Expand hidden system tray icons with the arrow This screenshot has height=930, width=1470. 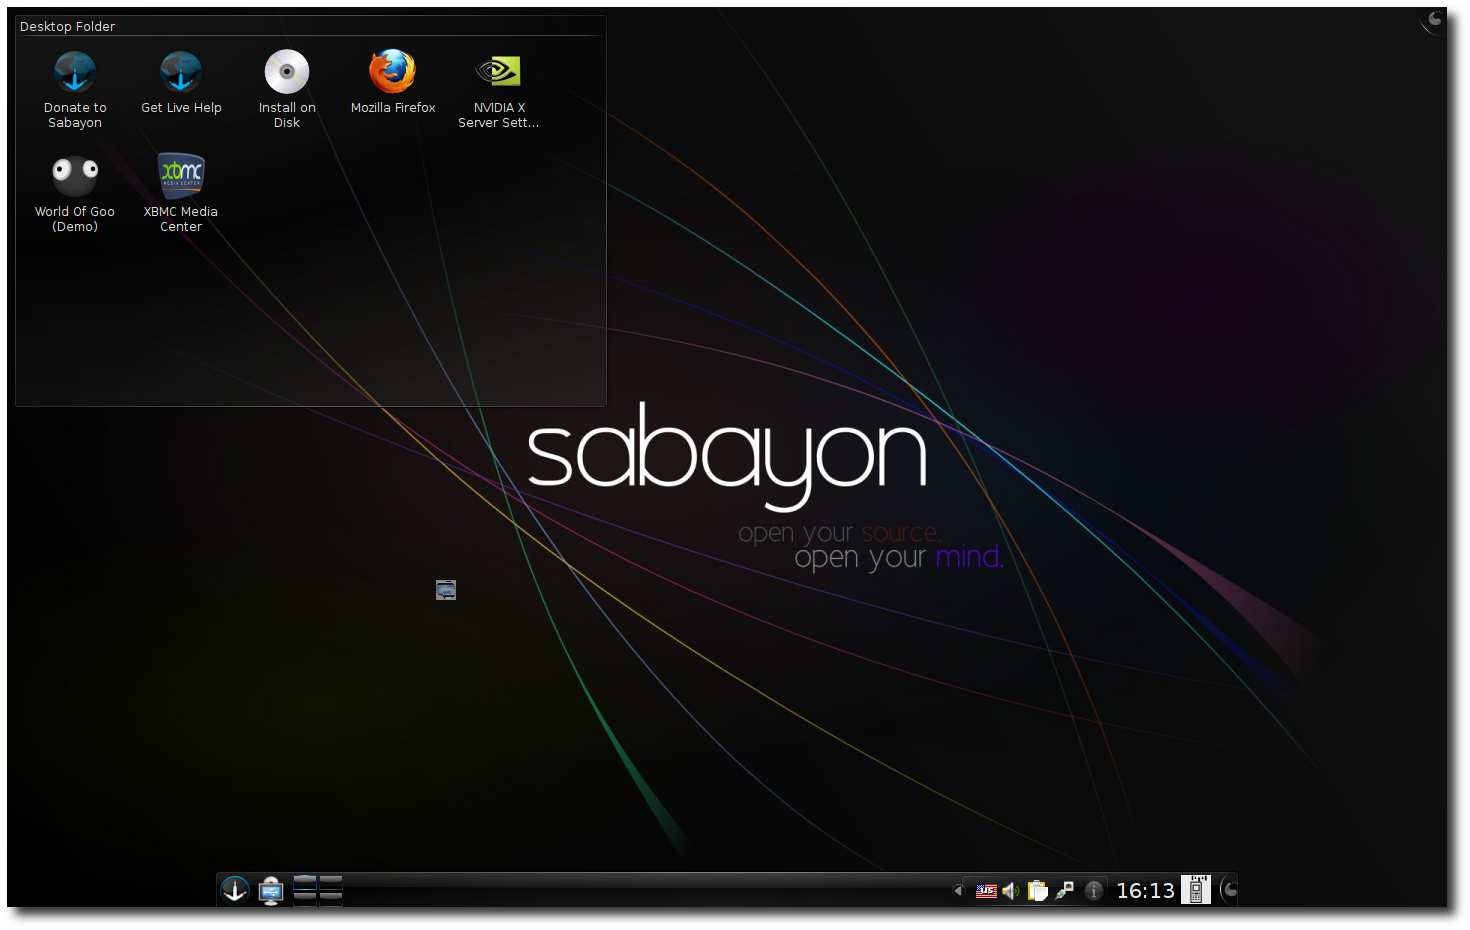click(x=958, y=890)
